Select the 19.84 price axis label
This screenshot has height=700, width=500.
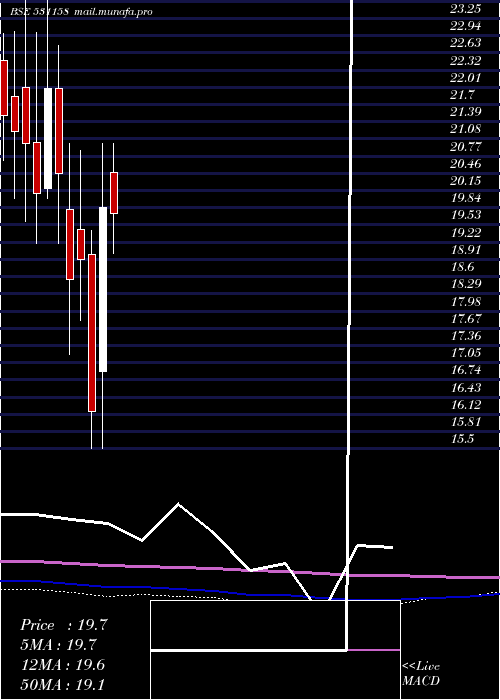pyautogui.click(x=465, y=198)
